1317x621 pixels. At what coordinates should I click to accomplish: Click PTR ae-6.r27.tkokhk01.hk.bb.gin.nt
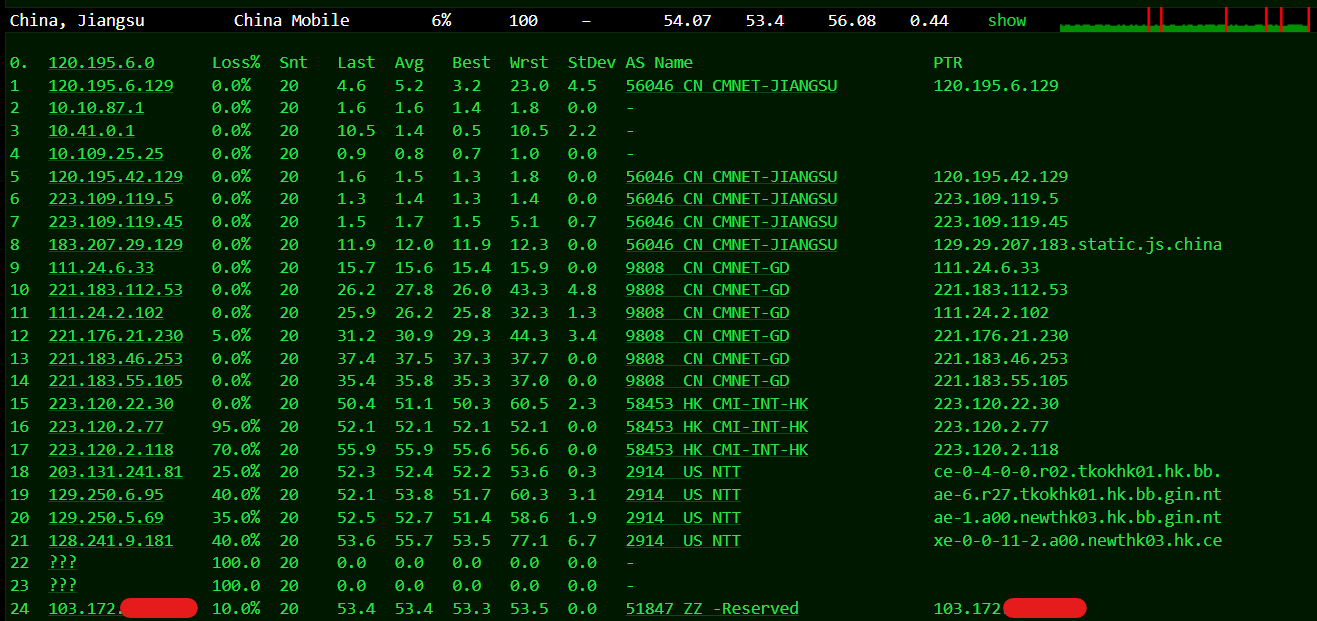[x=1078, y=495]
